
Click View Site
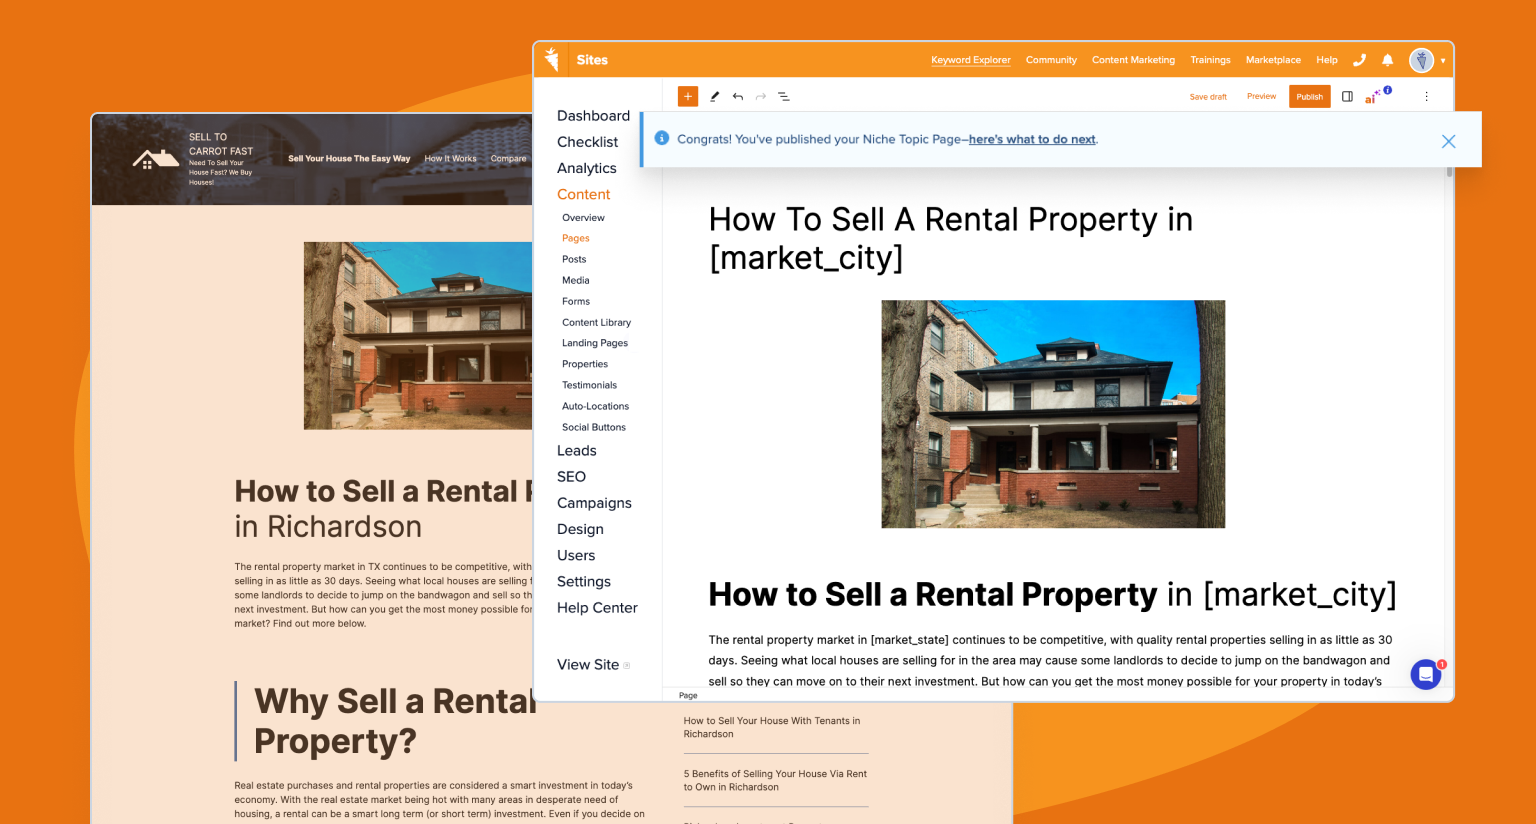coord(588,665)
